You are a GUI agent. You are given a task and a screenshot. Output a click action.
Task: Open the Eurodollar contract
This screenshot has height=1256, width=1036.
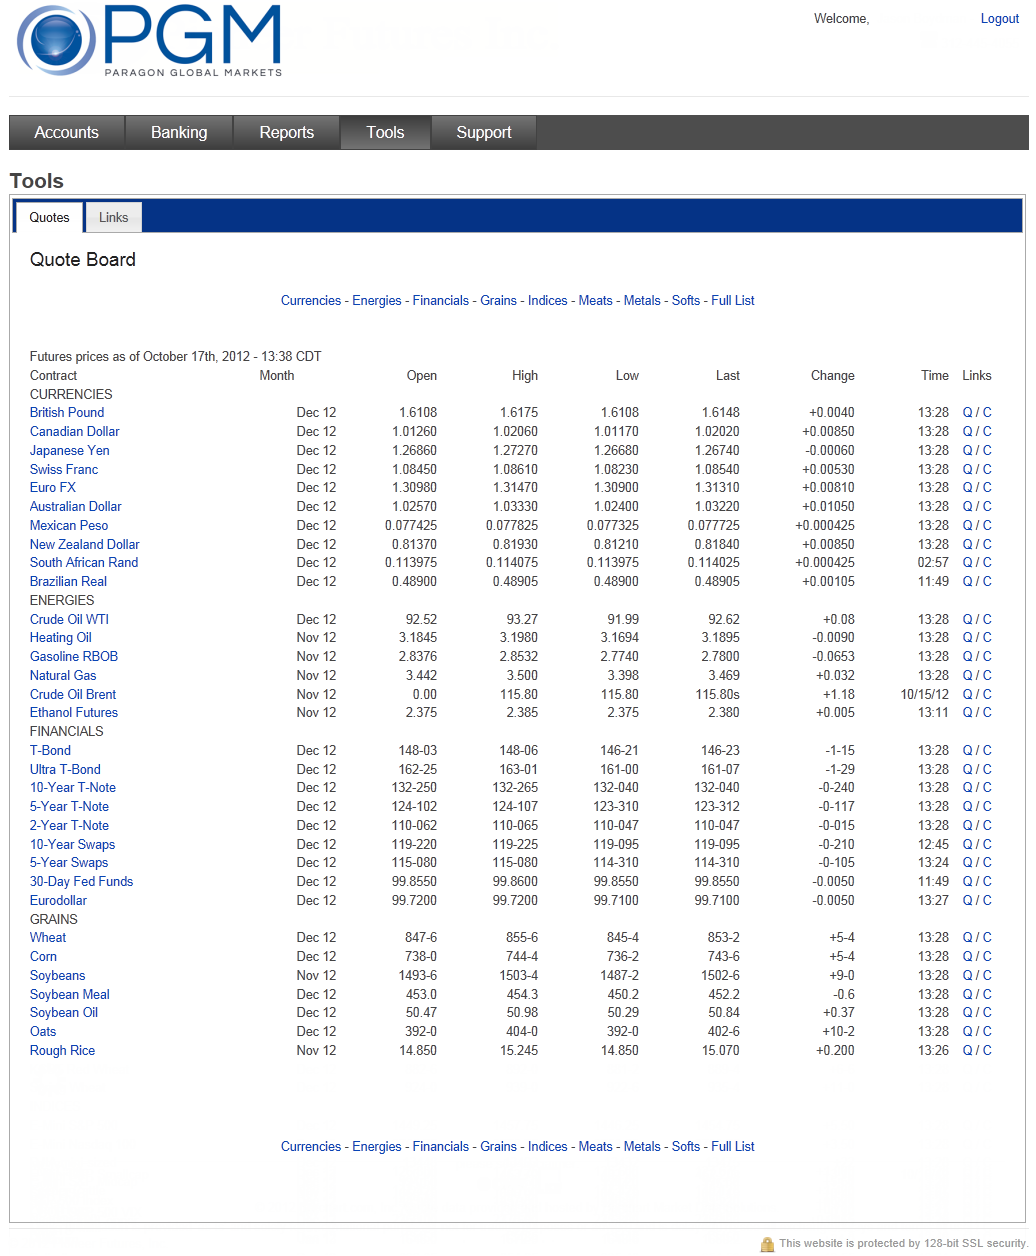pyautogui.click(x=58, y=901)
